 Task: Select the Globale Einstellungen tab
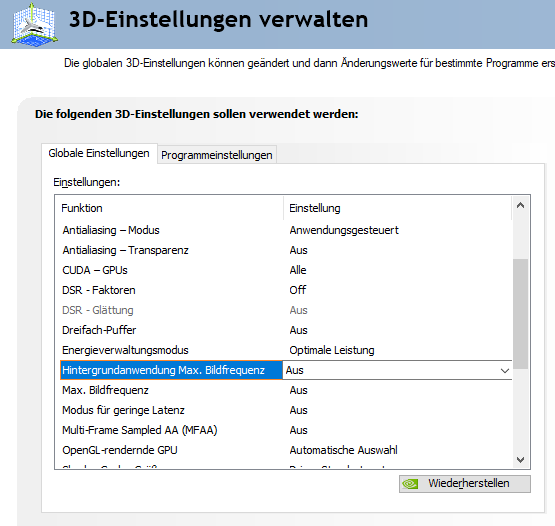99,153
